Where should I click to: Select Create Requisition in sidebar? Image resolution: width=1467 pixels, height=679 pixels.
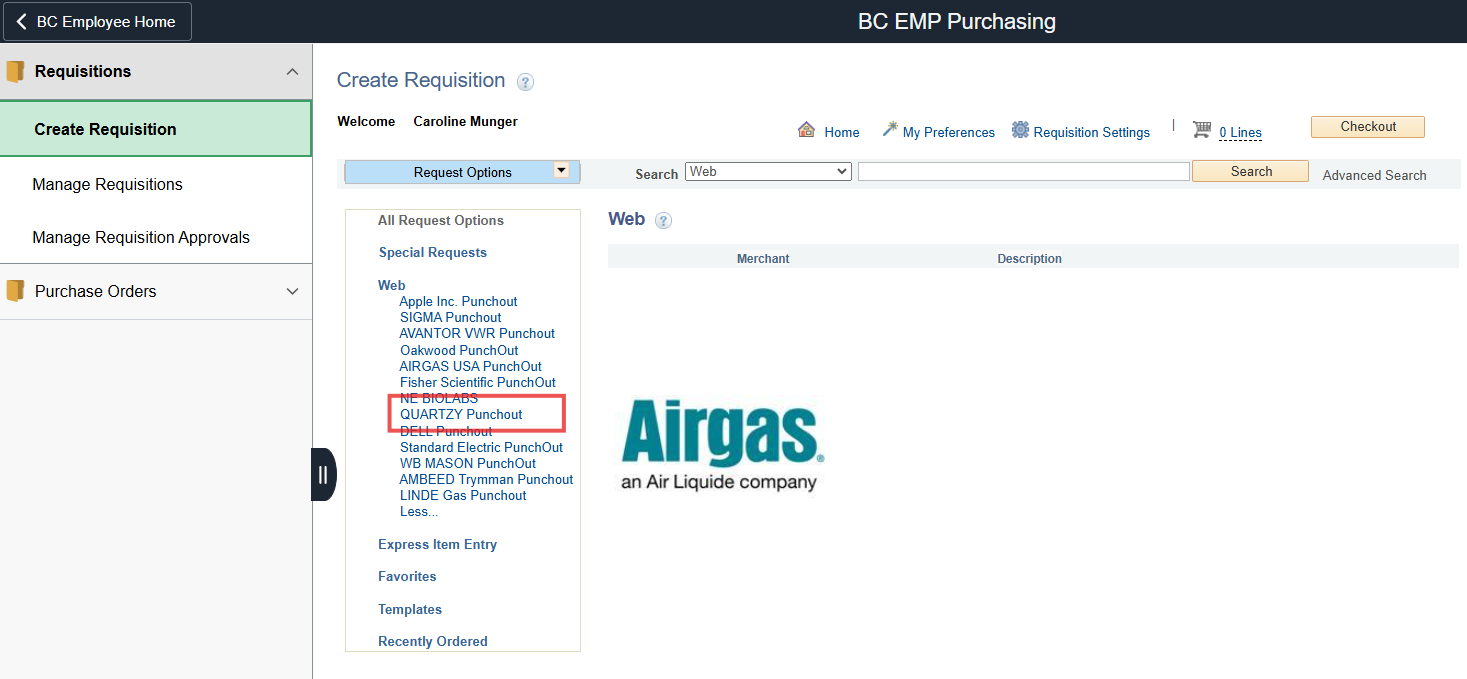[156, 129]
